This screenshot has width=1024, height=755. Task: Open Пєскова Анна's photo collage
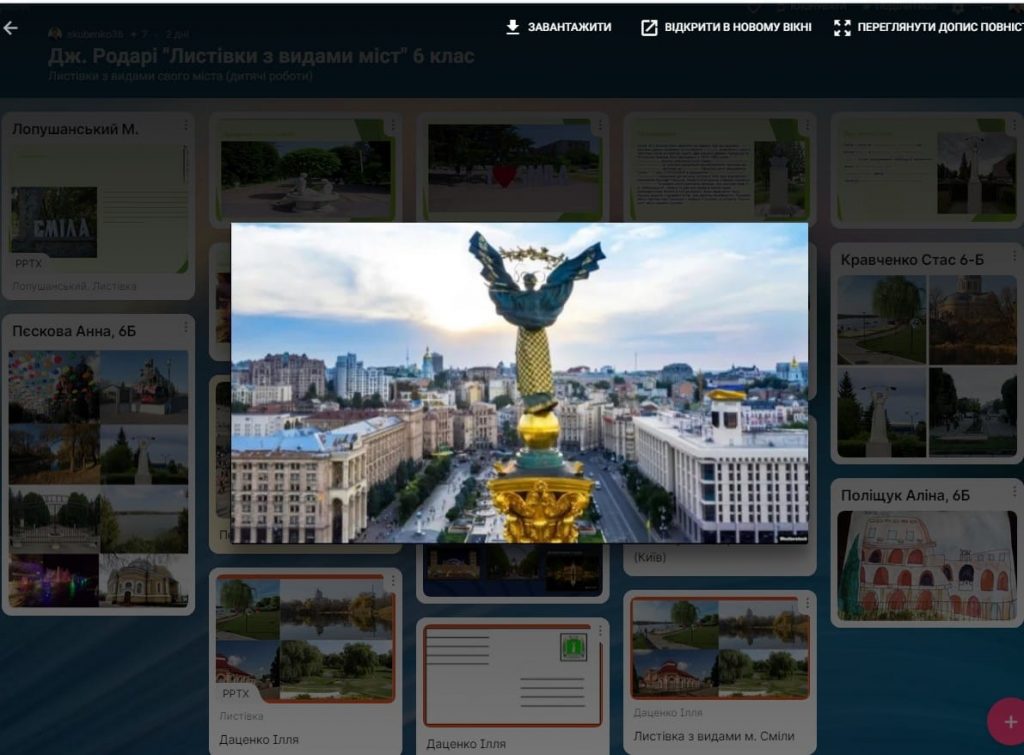[99, 479]
